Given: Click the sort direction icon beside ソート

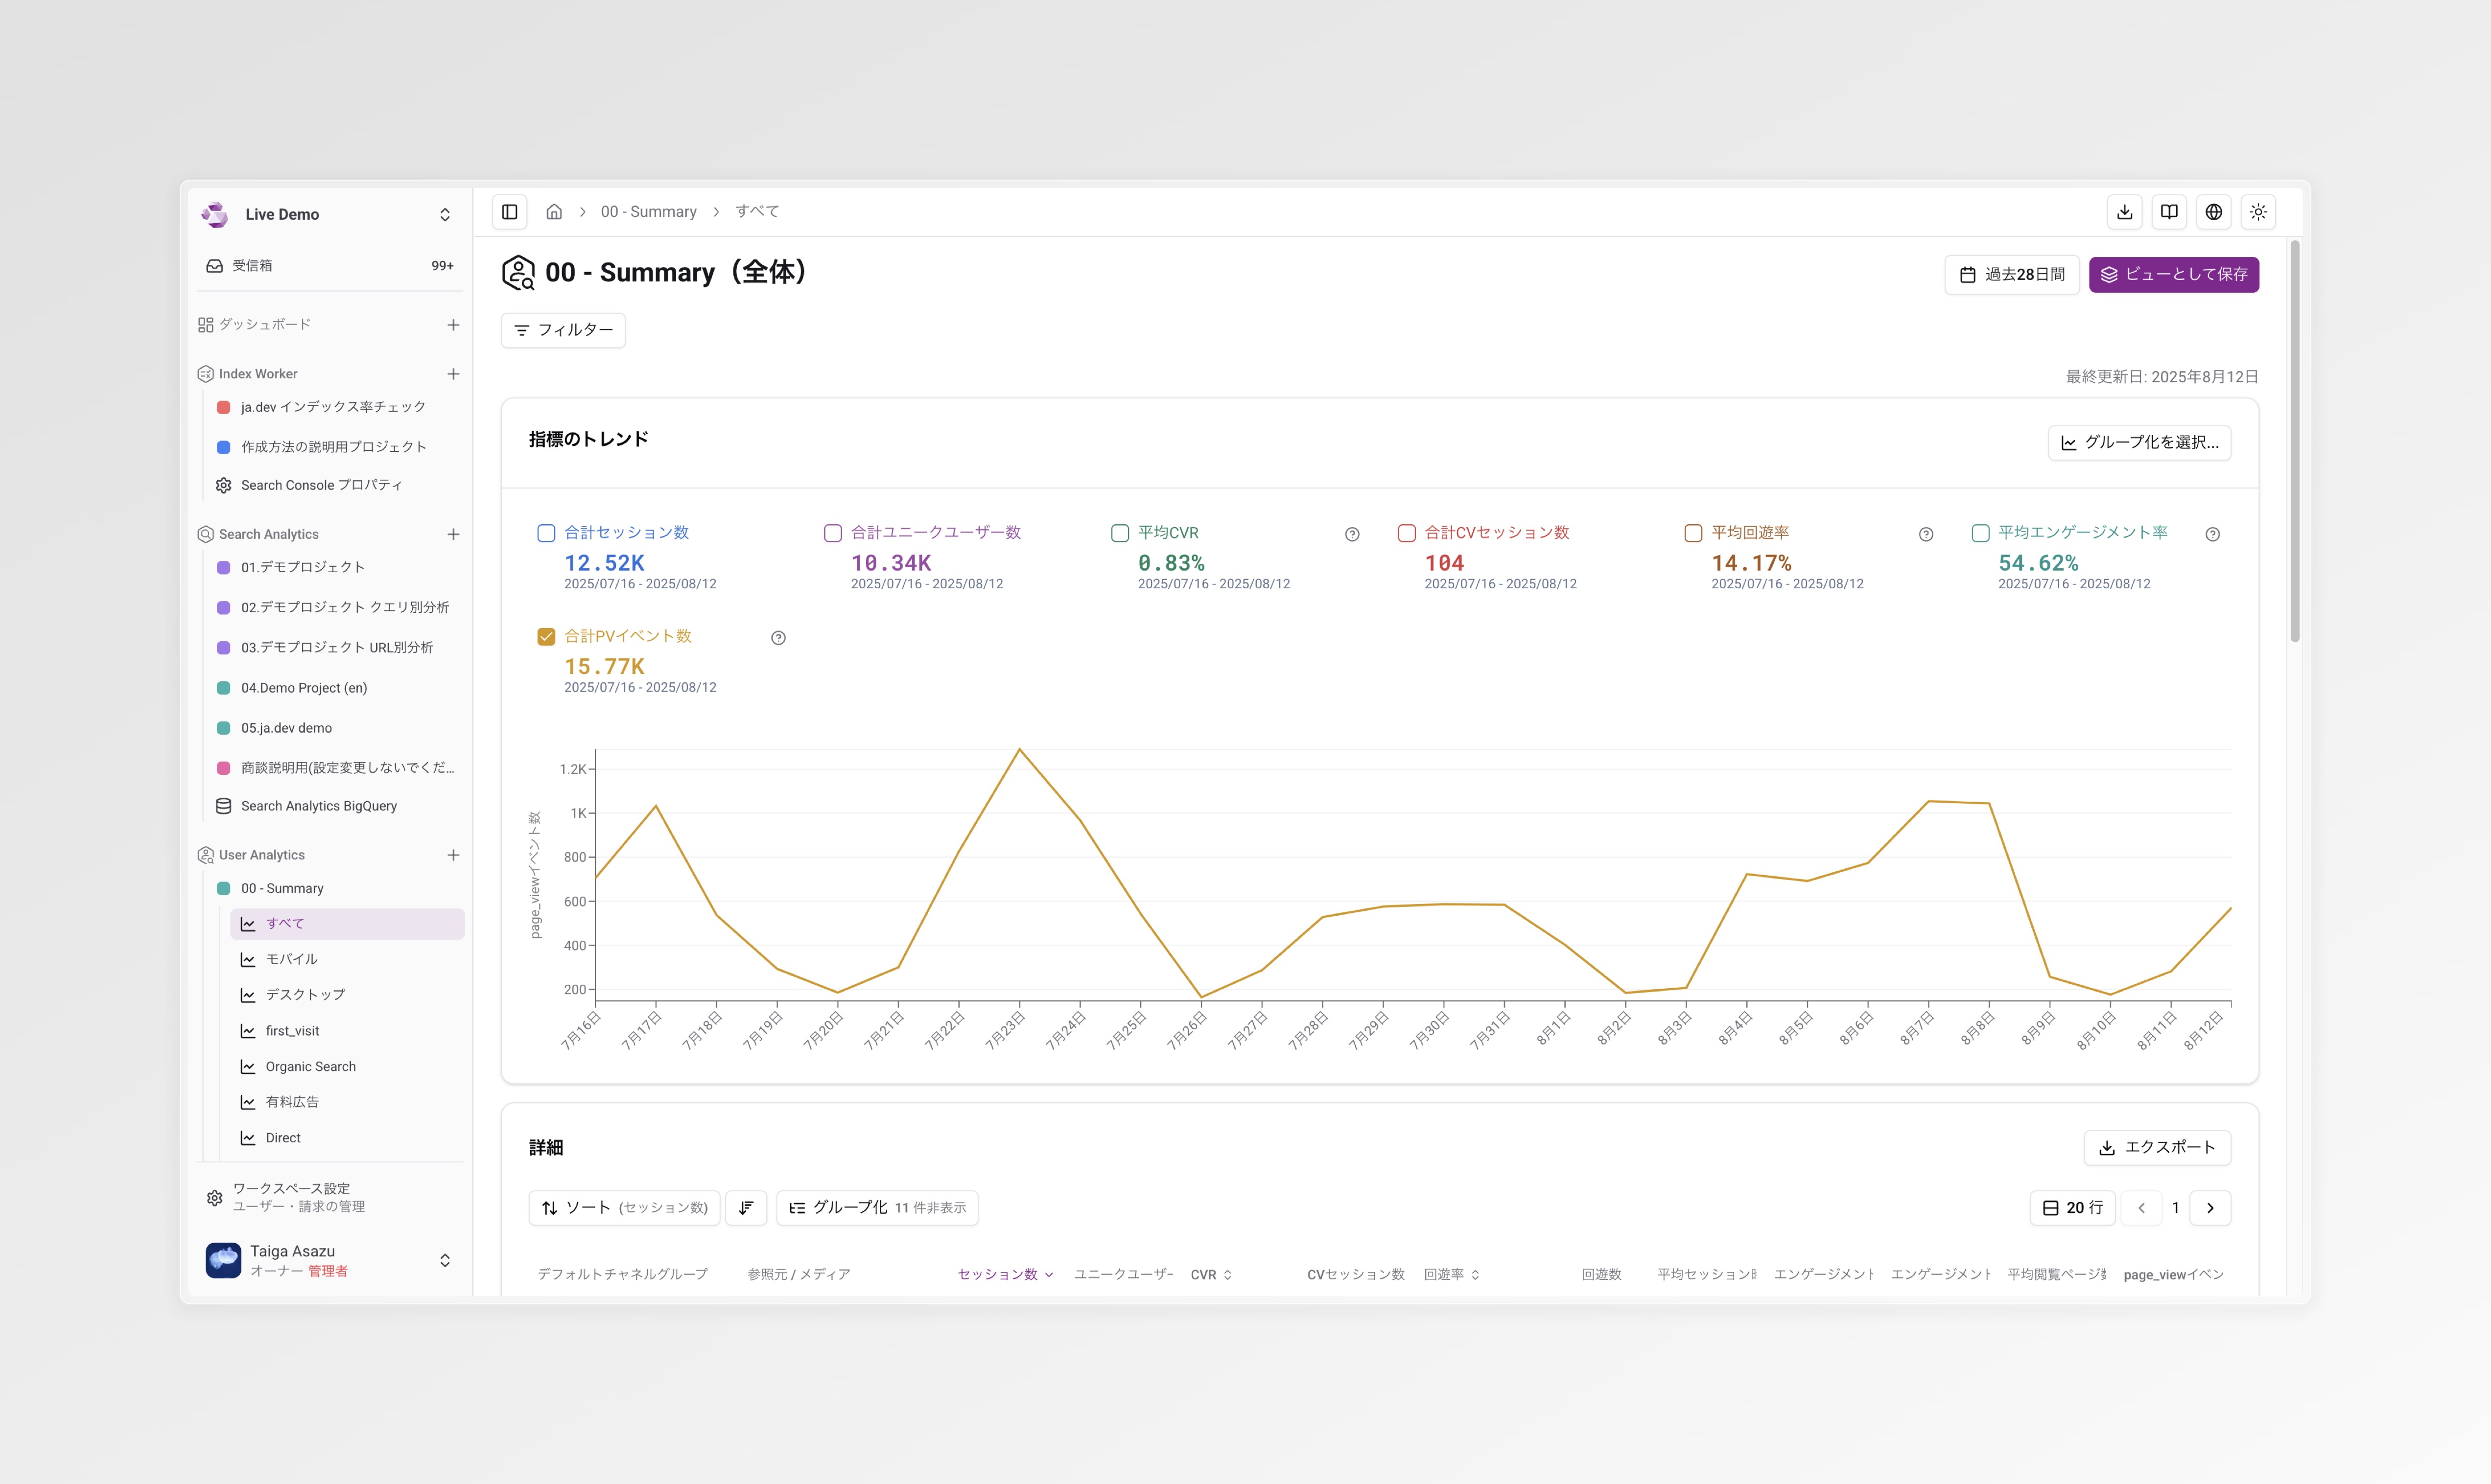Looking at the screenshot, I should tap(746, 1207).
